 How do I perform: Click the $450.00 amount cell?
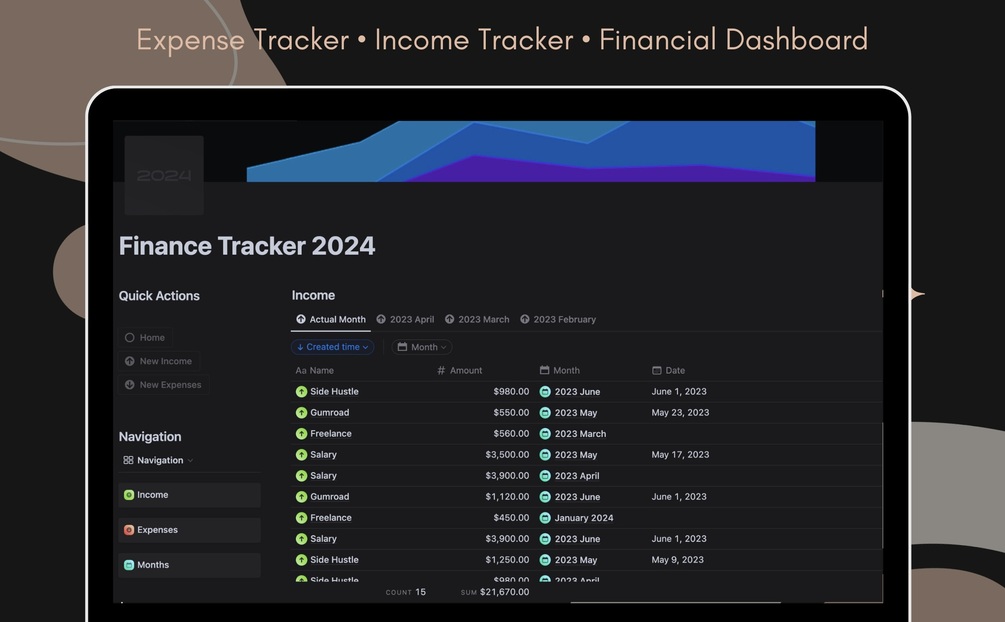[x=511, y=518]
